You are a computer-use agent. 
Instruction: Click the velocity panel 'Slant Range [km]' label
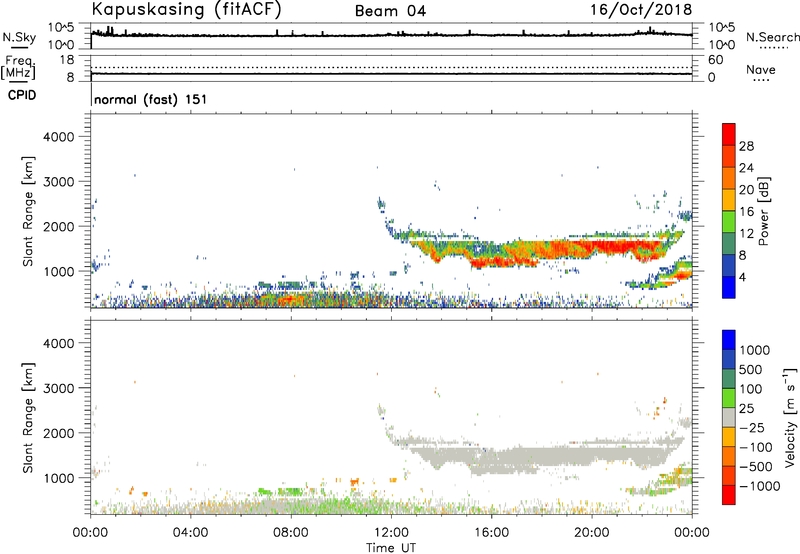28,418
